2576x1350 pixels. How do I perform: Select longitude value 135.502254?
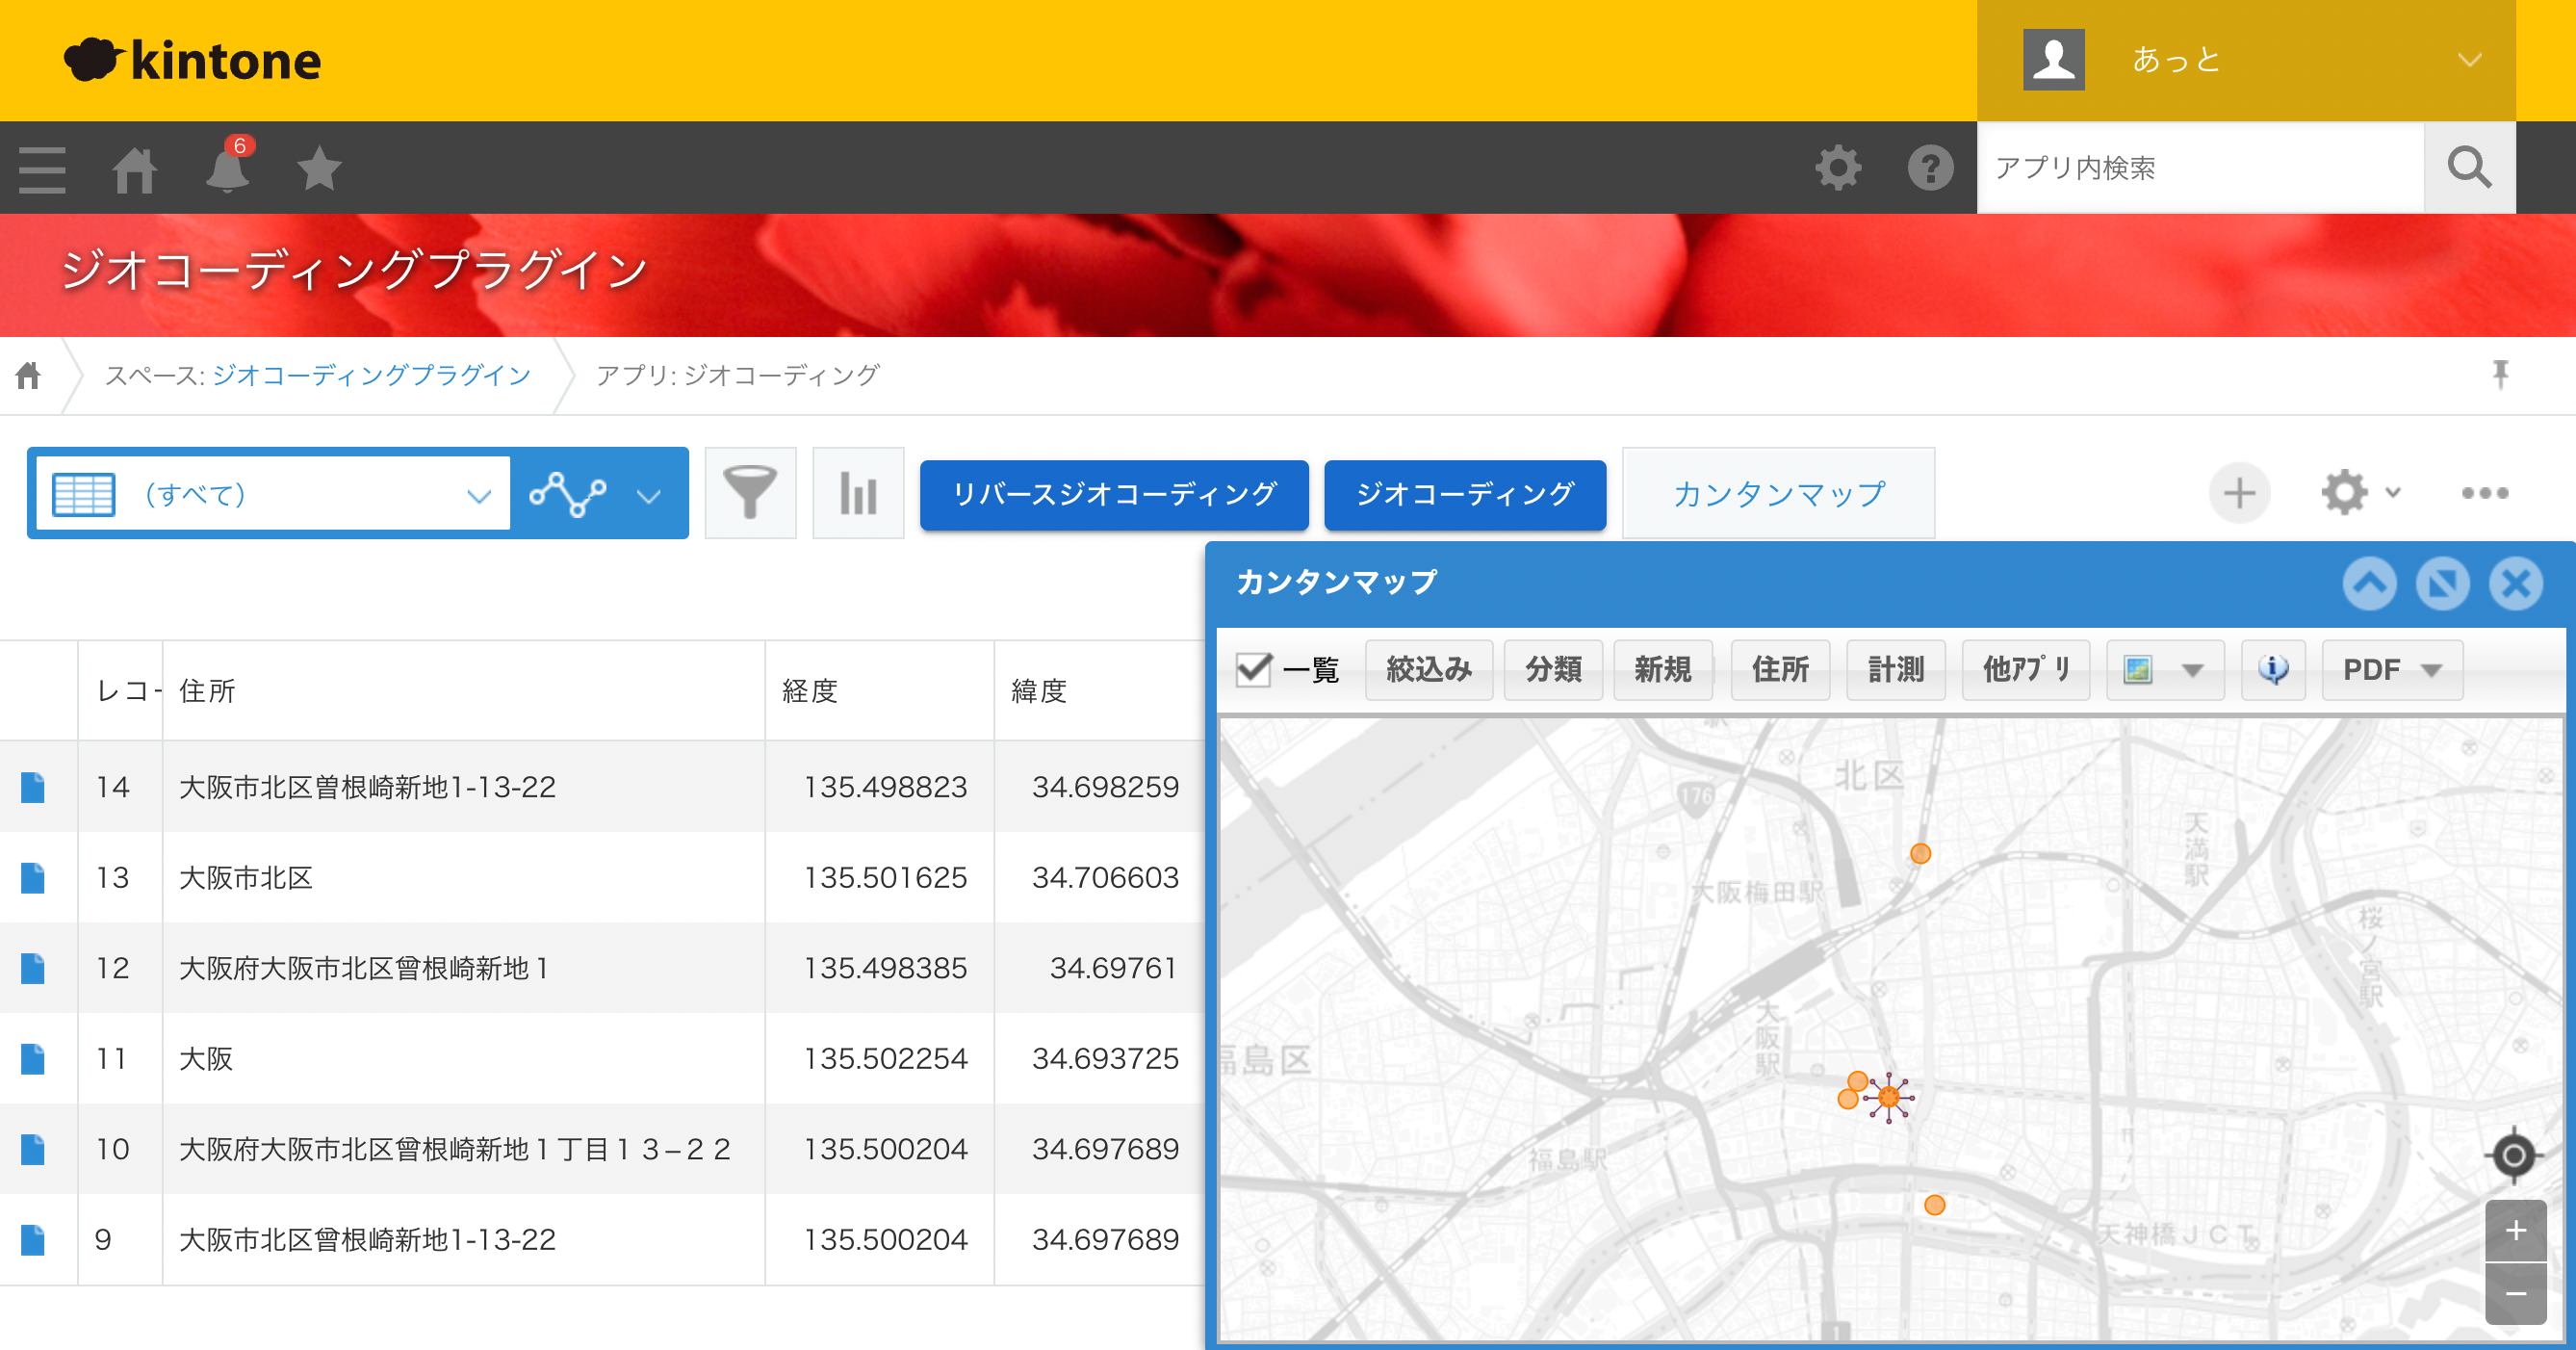(x=885, y=1059)
